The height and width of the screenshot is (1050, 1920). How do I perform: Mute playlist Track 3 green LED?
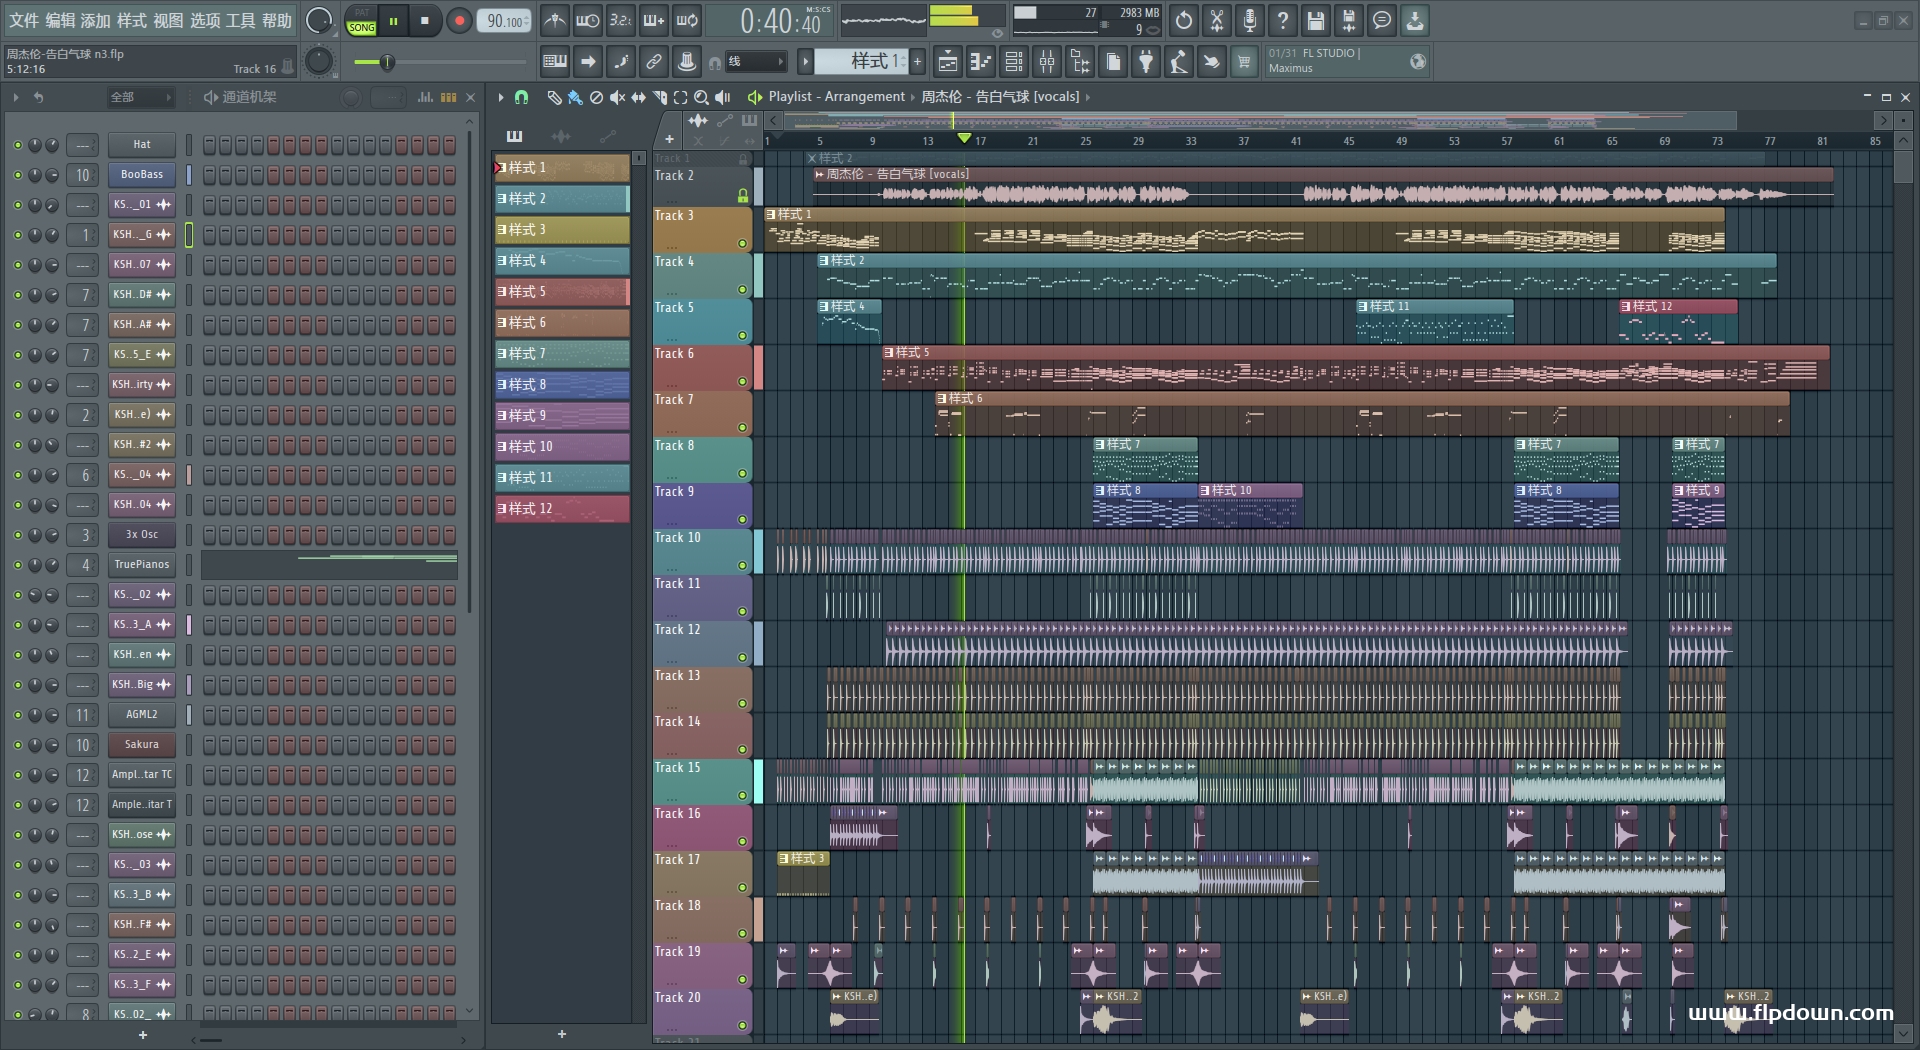(742, 243)
